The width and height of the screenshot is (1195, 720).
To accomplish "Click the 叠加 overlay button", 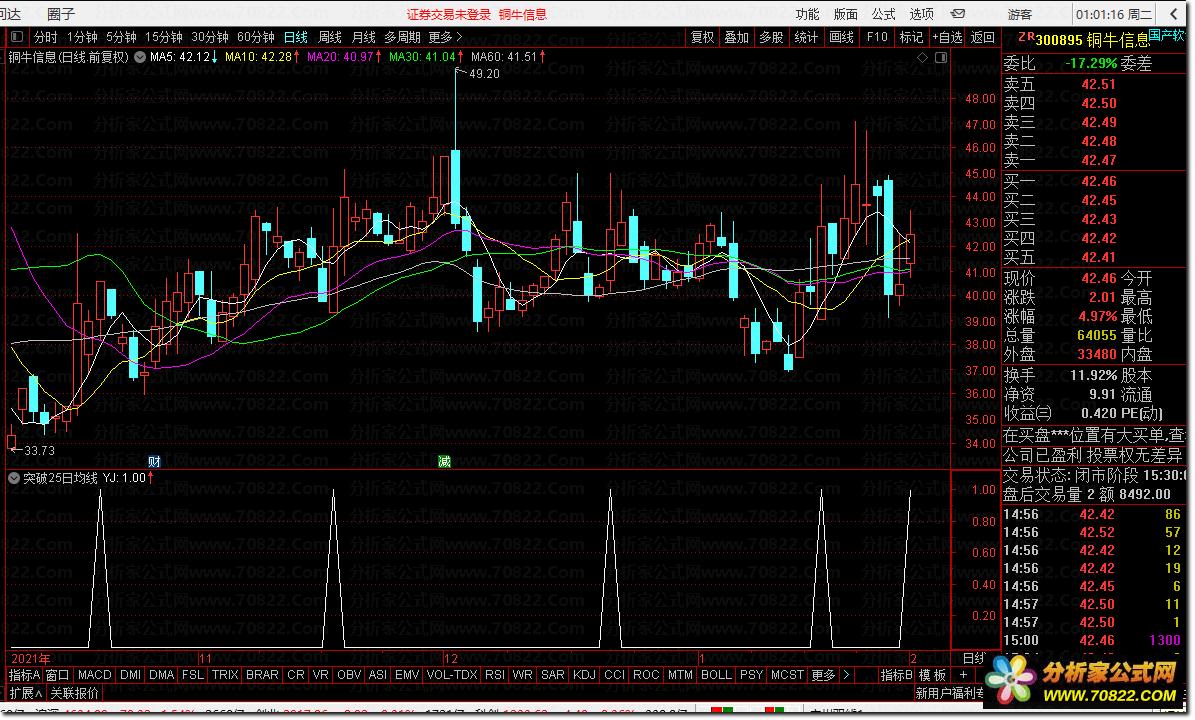I will coord(737,37).
